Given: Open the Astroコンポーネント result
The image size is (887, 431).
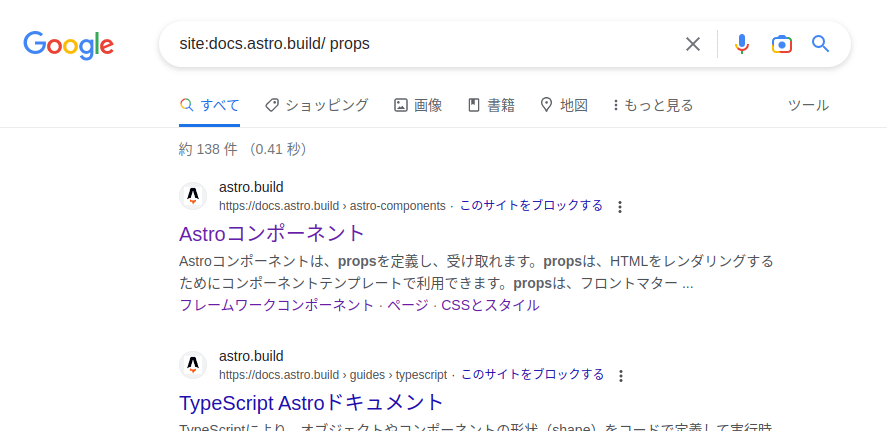Looking at the screenshot, I should 273,233.
